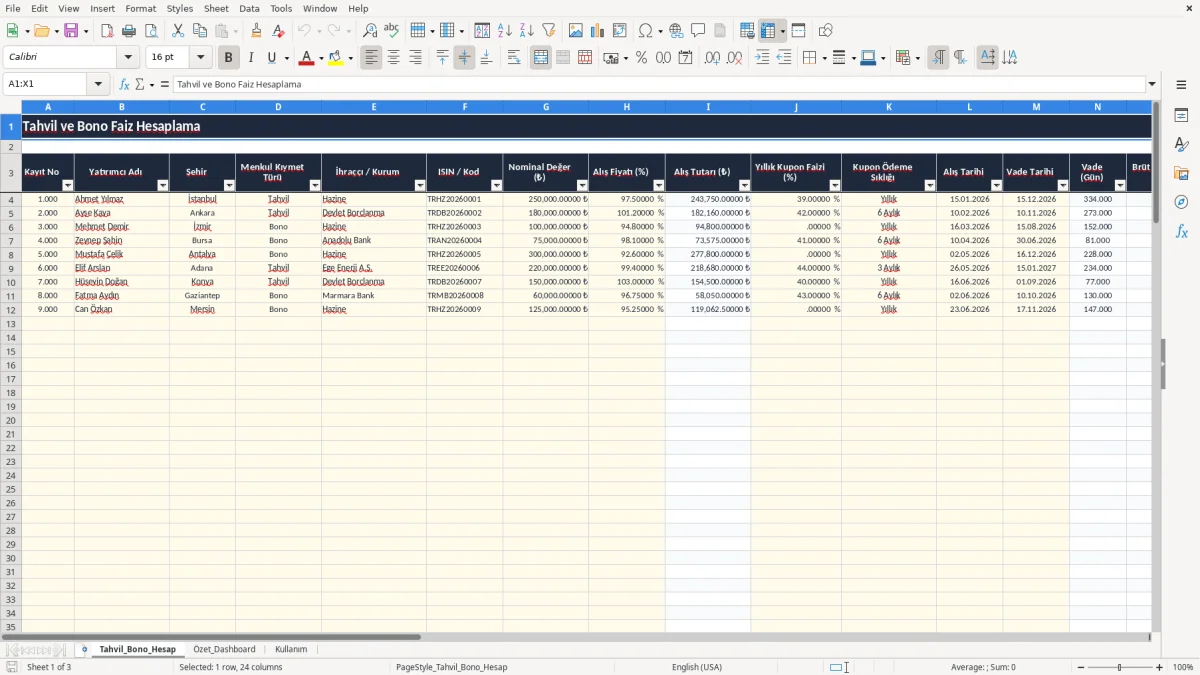Enable center horizontal alignment
The height and width of the screenshot is (675, 1200).
click(394, 58)
